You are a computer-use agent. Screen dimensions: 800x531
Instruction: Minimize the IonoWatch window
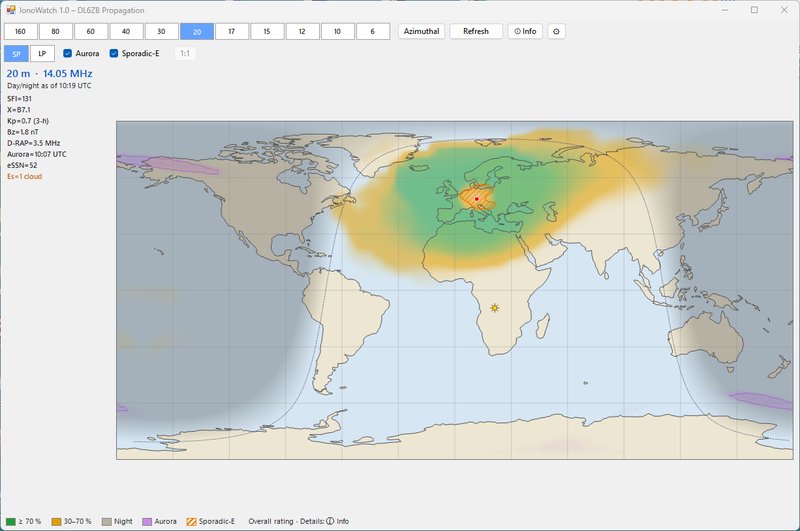tap(725, 10)
